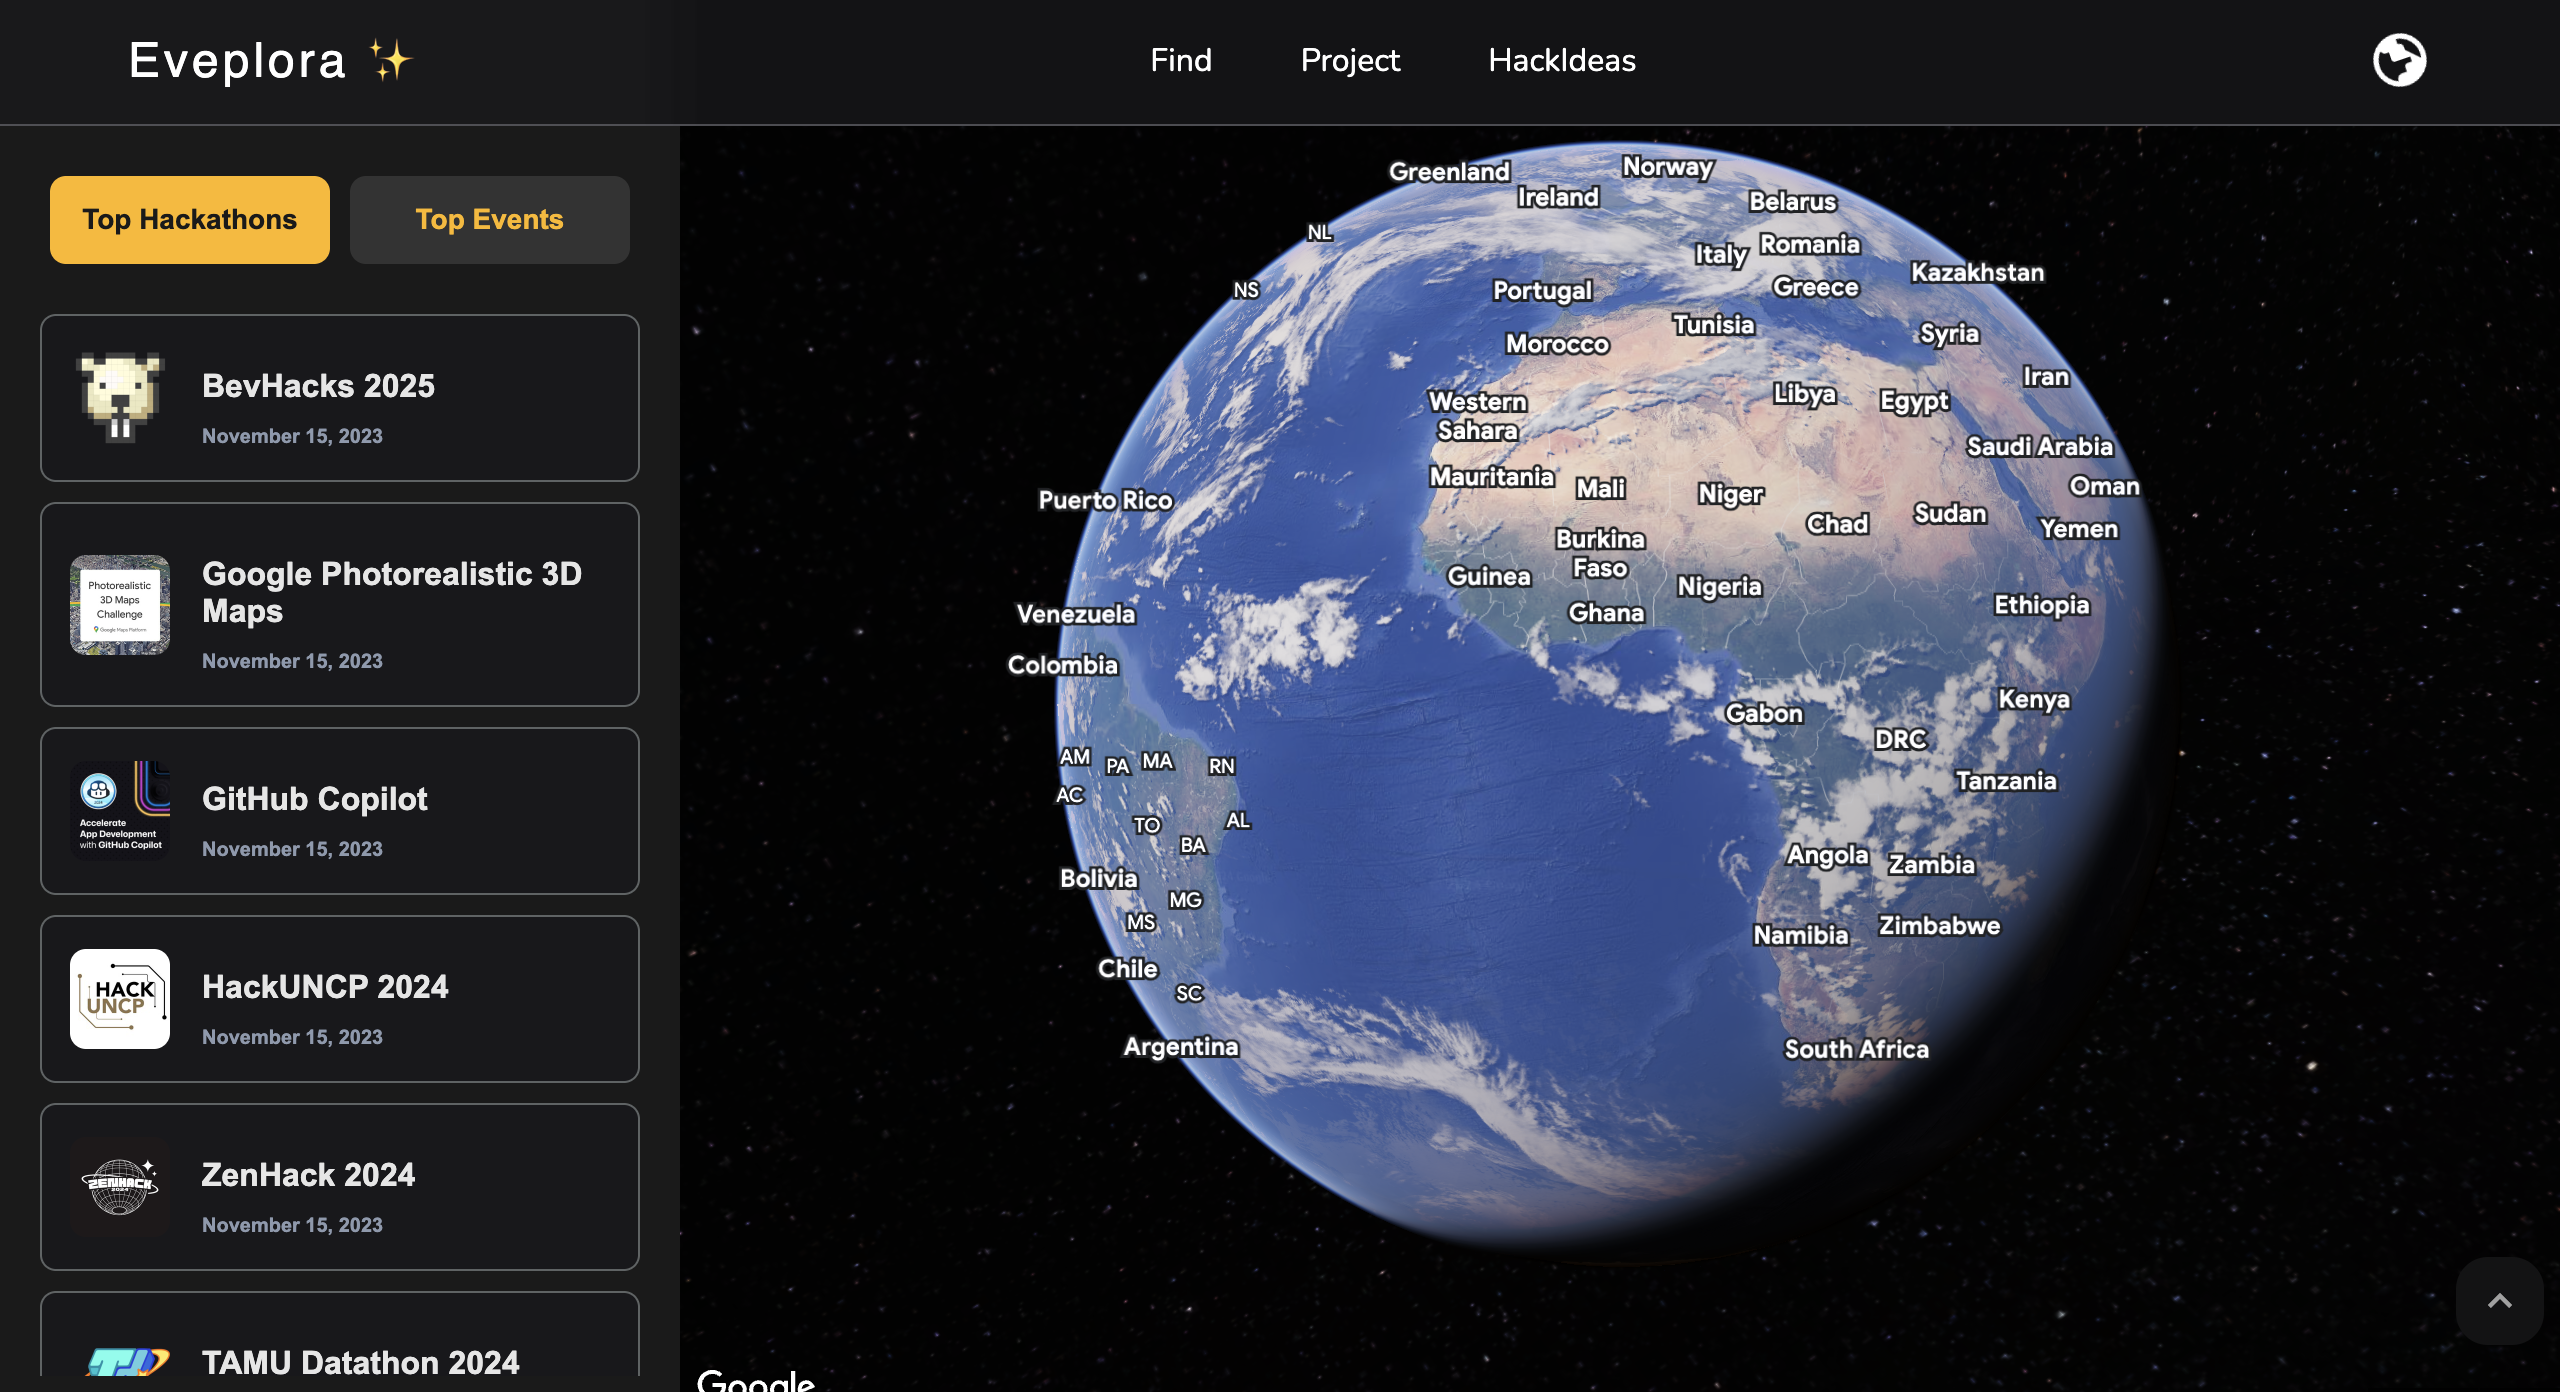The height and width of the screenshot is (1392, 2560).
Task: Click the HackUNCP logo icon
Action: [120, 998]
